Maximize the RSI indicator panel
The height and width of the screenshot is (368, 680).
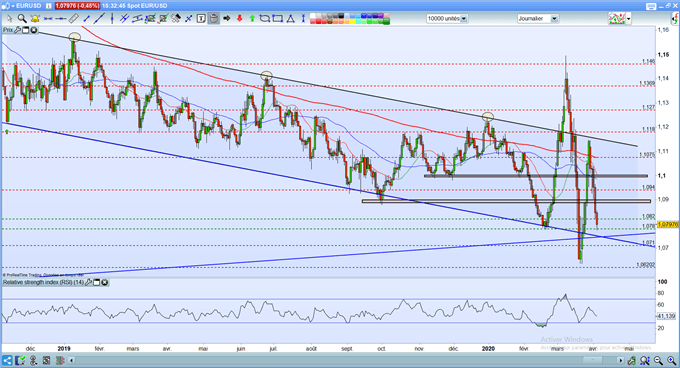coord(97,283)
